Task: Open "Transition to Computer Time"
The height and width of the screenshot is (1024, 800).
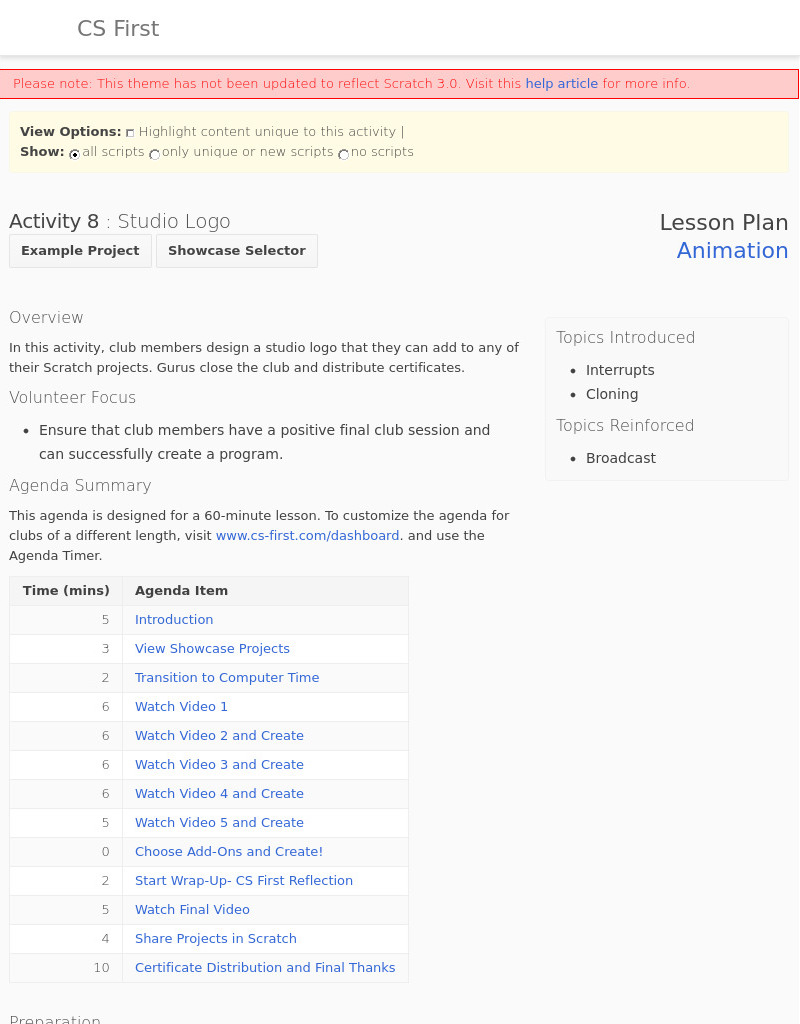Action: [227, 677]
